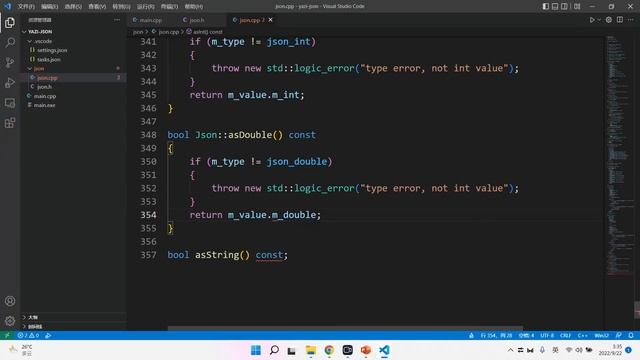
Task: Open the Run and Debug view
Action: [x=10, y=83]
